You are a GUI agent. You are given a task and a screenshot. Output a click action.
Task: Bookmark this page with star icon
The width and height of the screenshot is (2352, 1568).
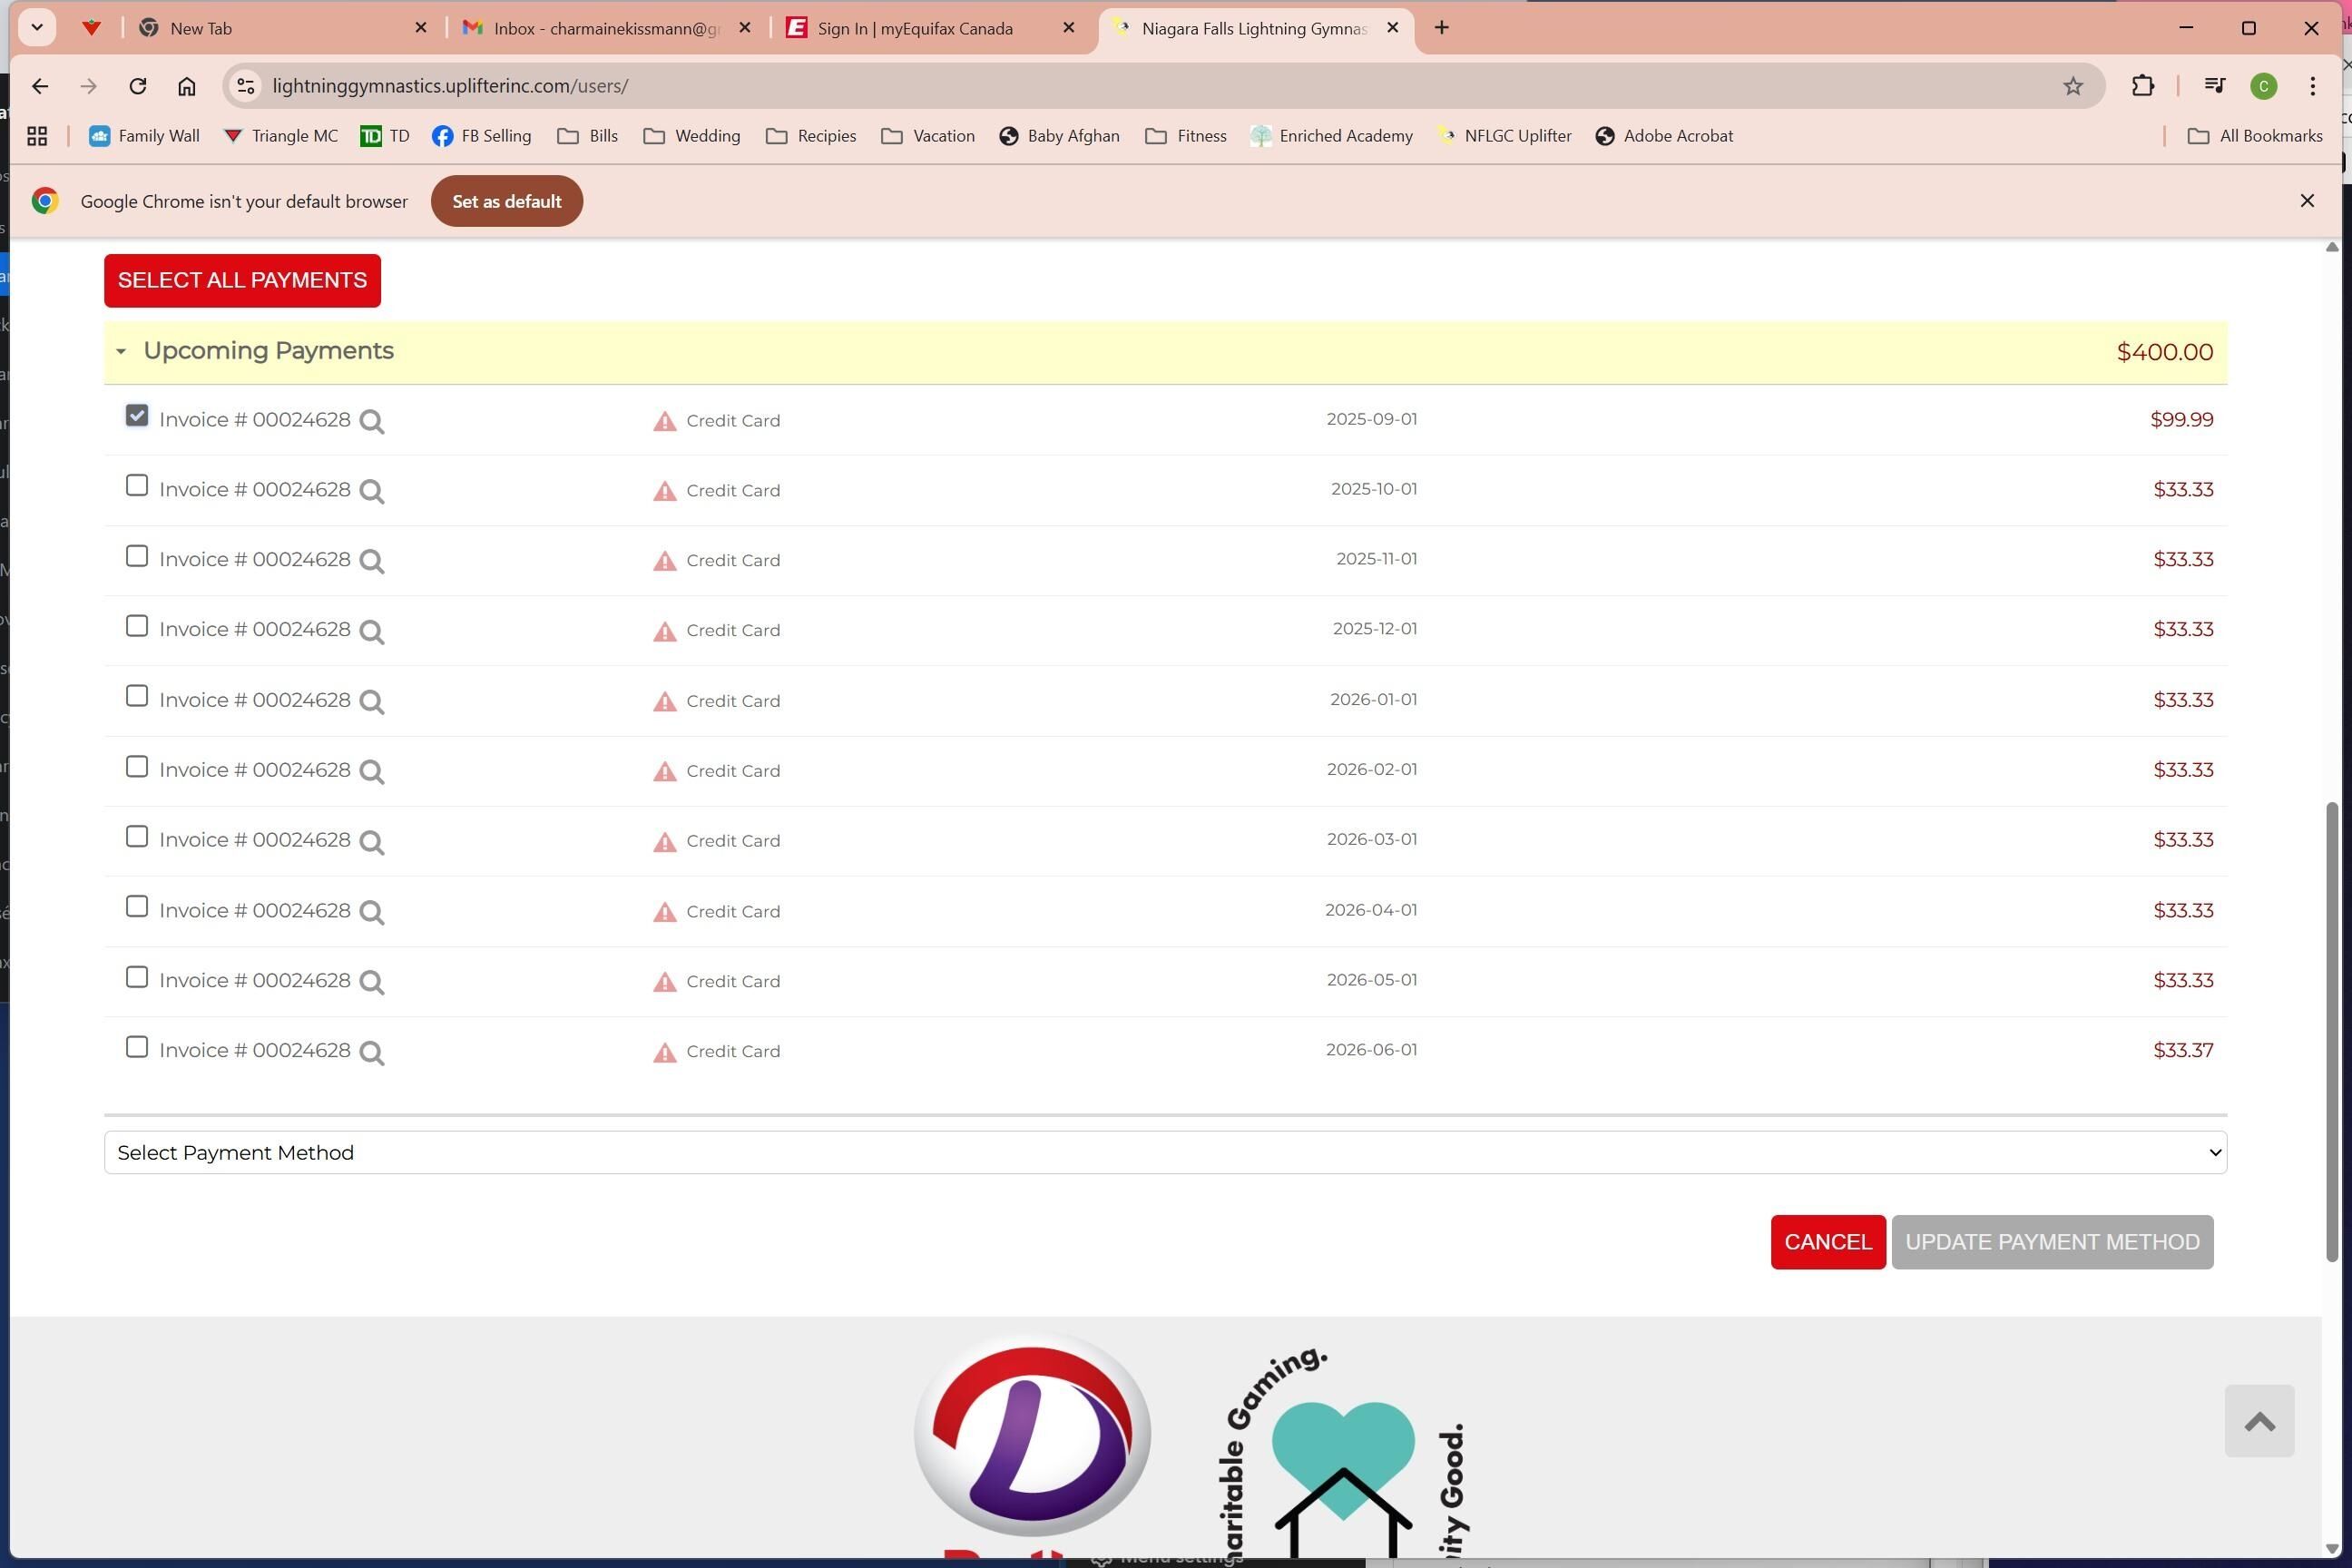coord(2073,86)
